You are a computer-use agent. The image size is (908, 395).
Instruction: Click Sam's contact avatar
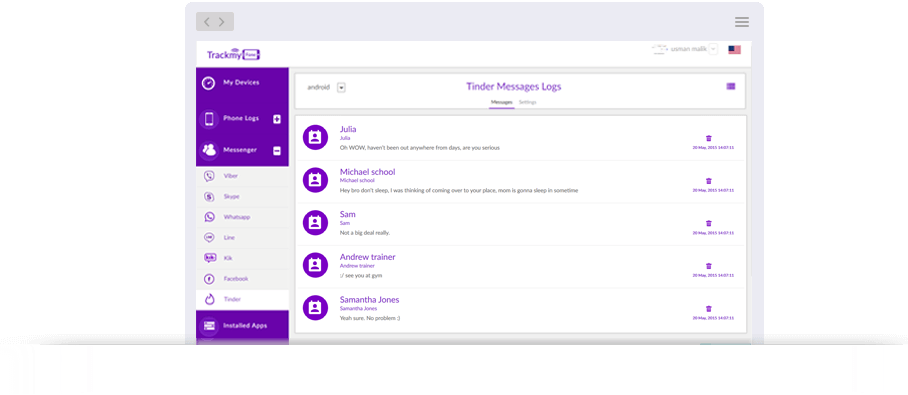(x=315, y=222)
